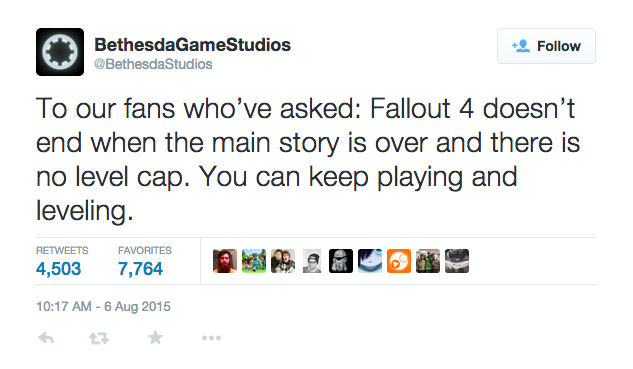Click the last dark grayscale avatar thumbnail
The image size is (633, 369).
(457, 261)
